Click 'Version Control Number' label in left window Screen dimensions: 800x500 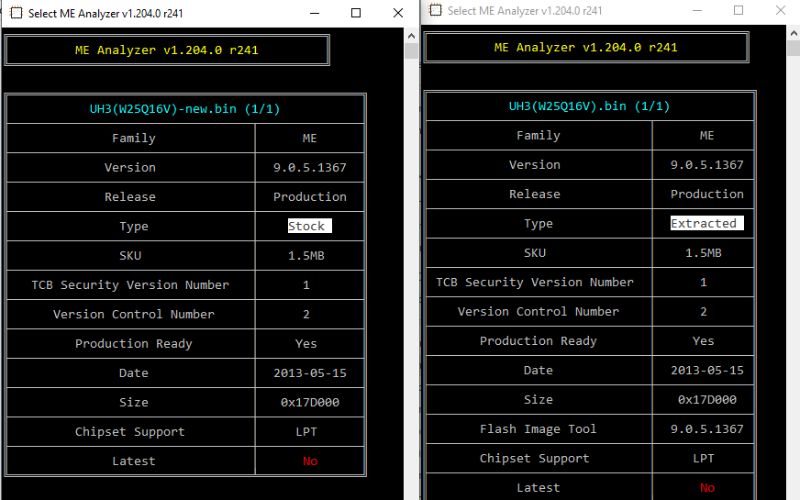[134, 314]
